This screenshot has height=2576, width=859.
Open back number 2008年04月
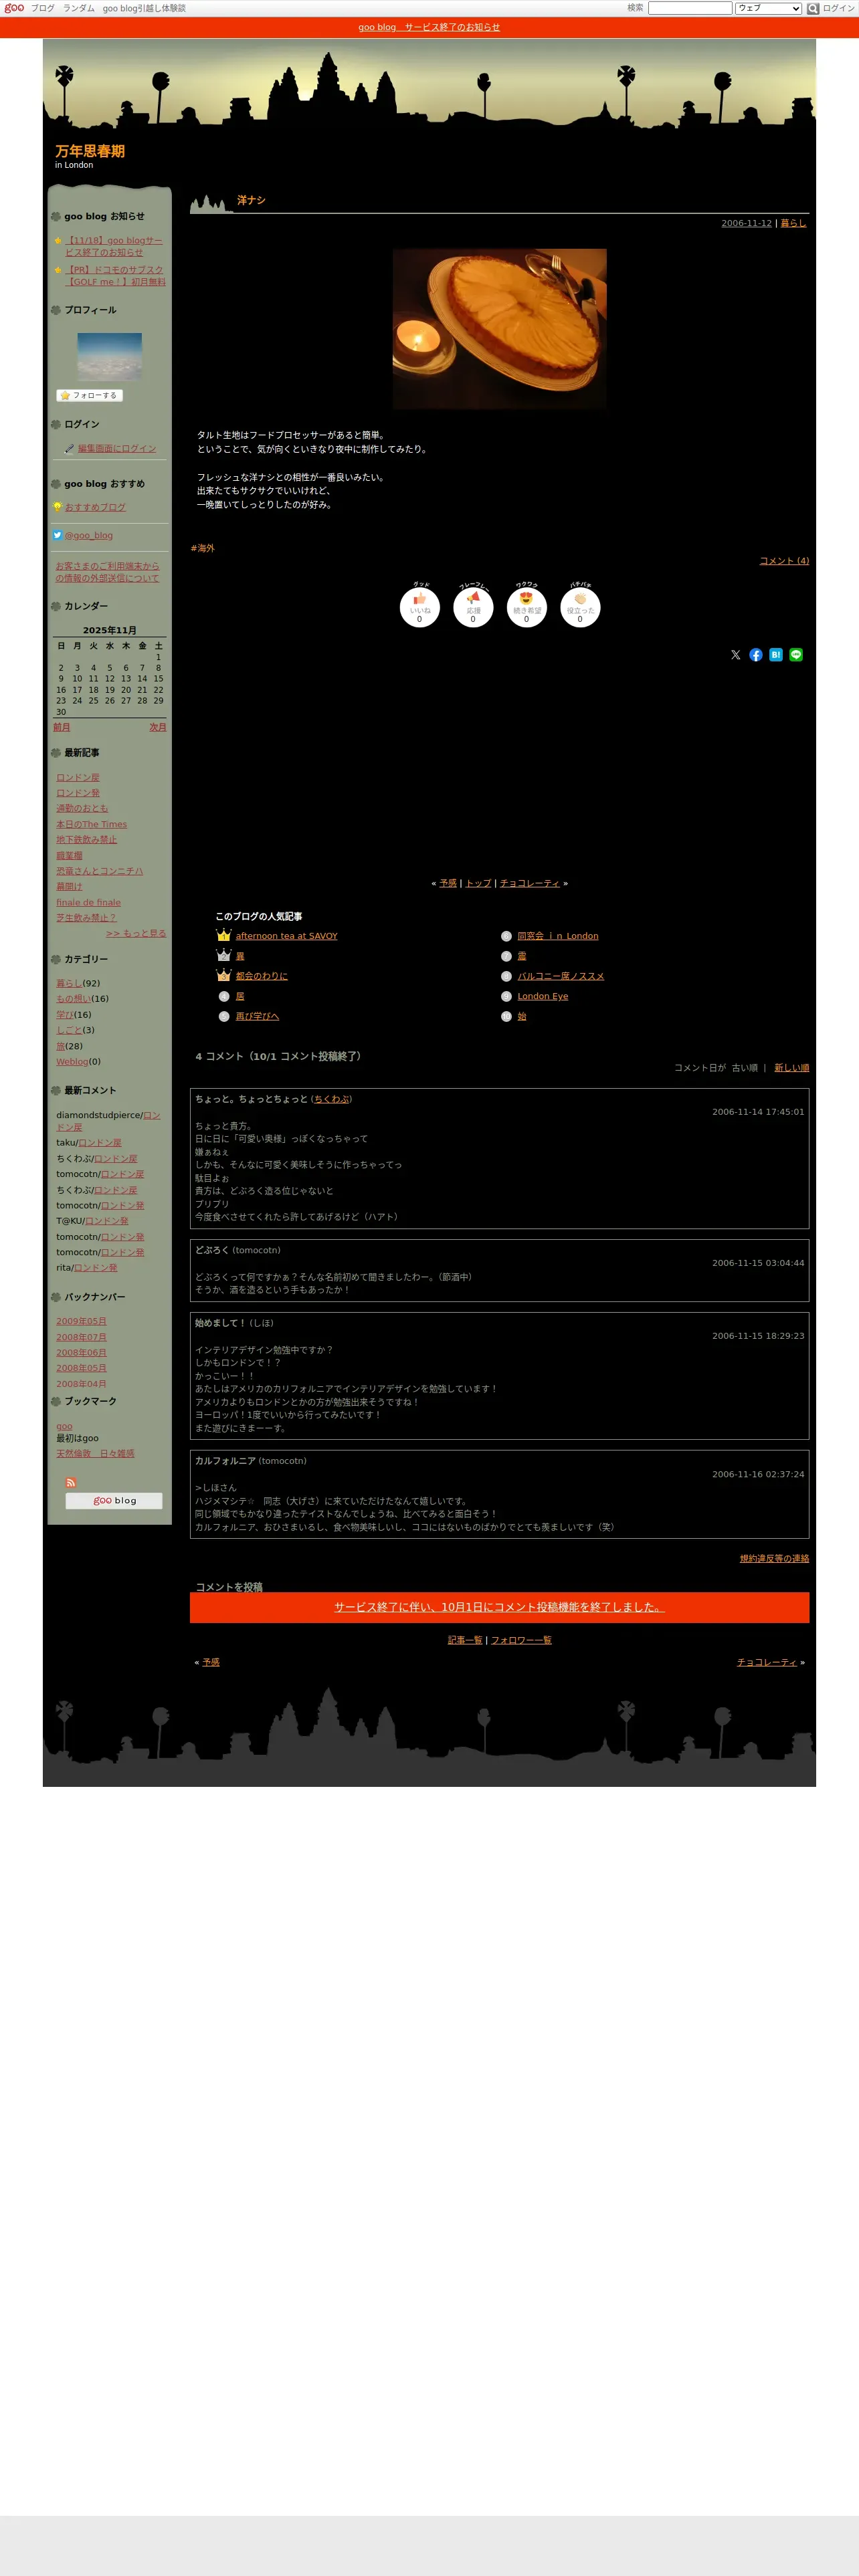click(81, 1384)
